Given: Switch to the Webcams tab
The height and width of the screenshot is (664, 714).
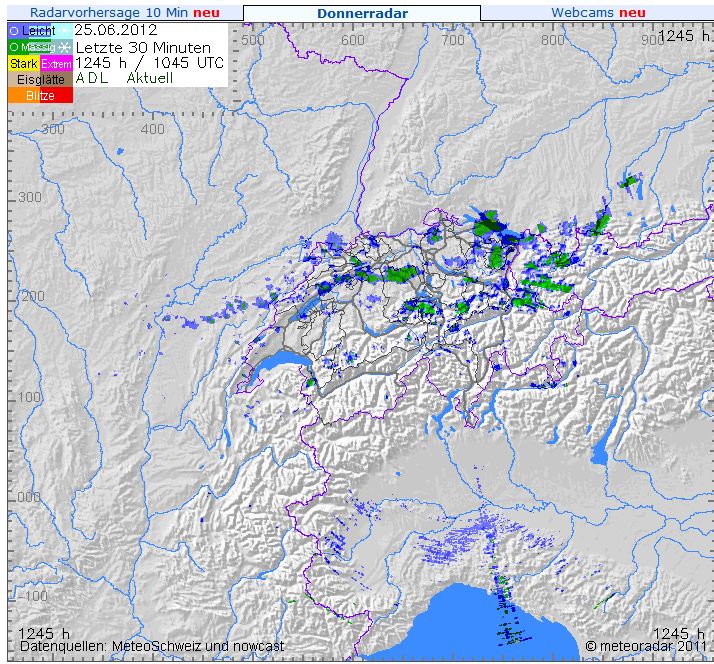Looking at the screenshot, I should click(x=597, y=13).
